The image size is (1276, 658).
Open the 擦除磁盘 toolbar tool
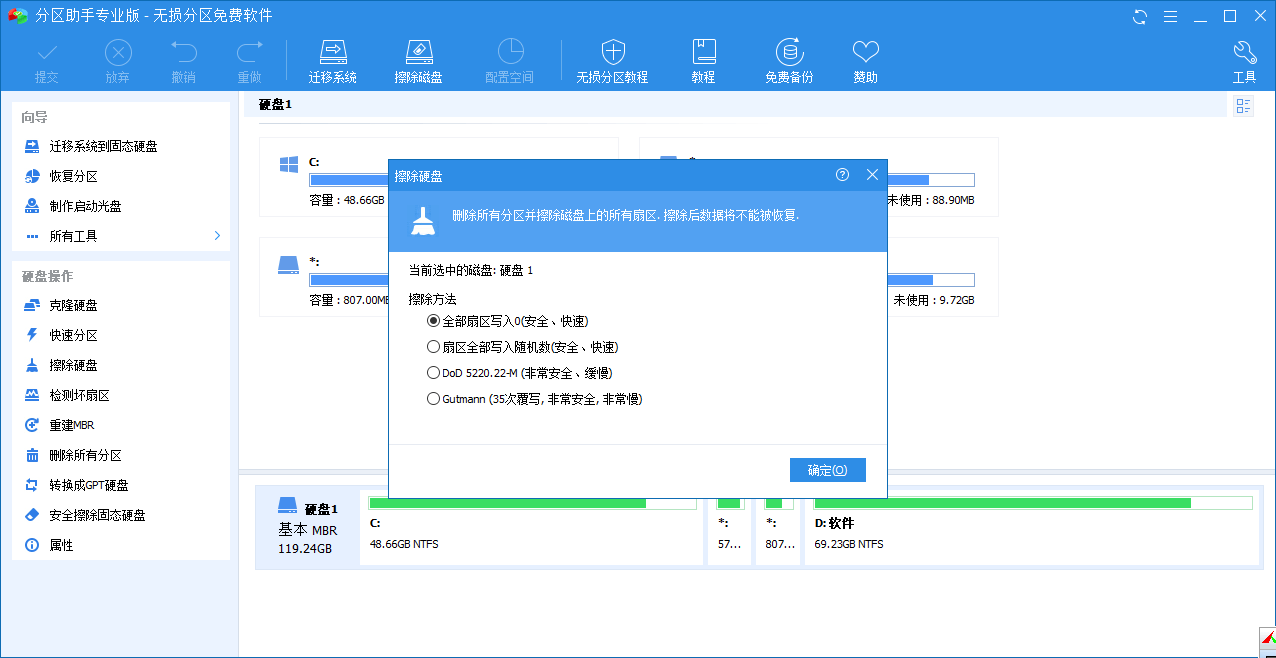tap(419, 60)
